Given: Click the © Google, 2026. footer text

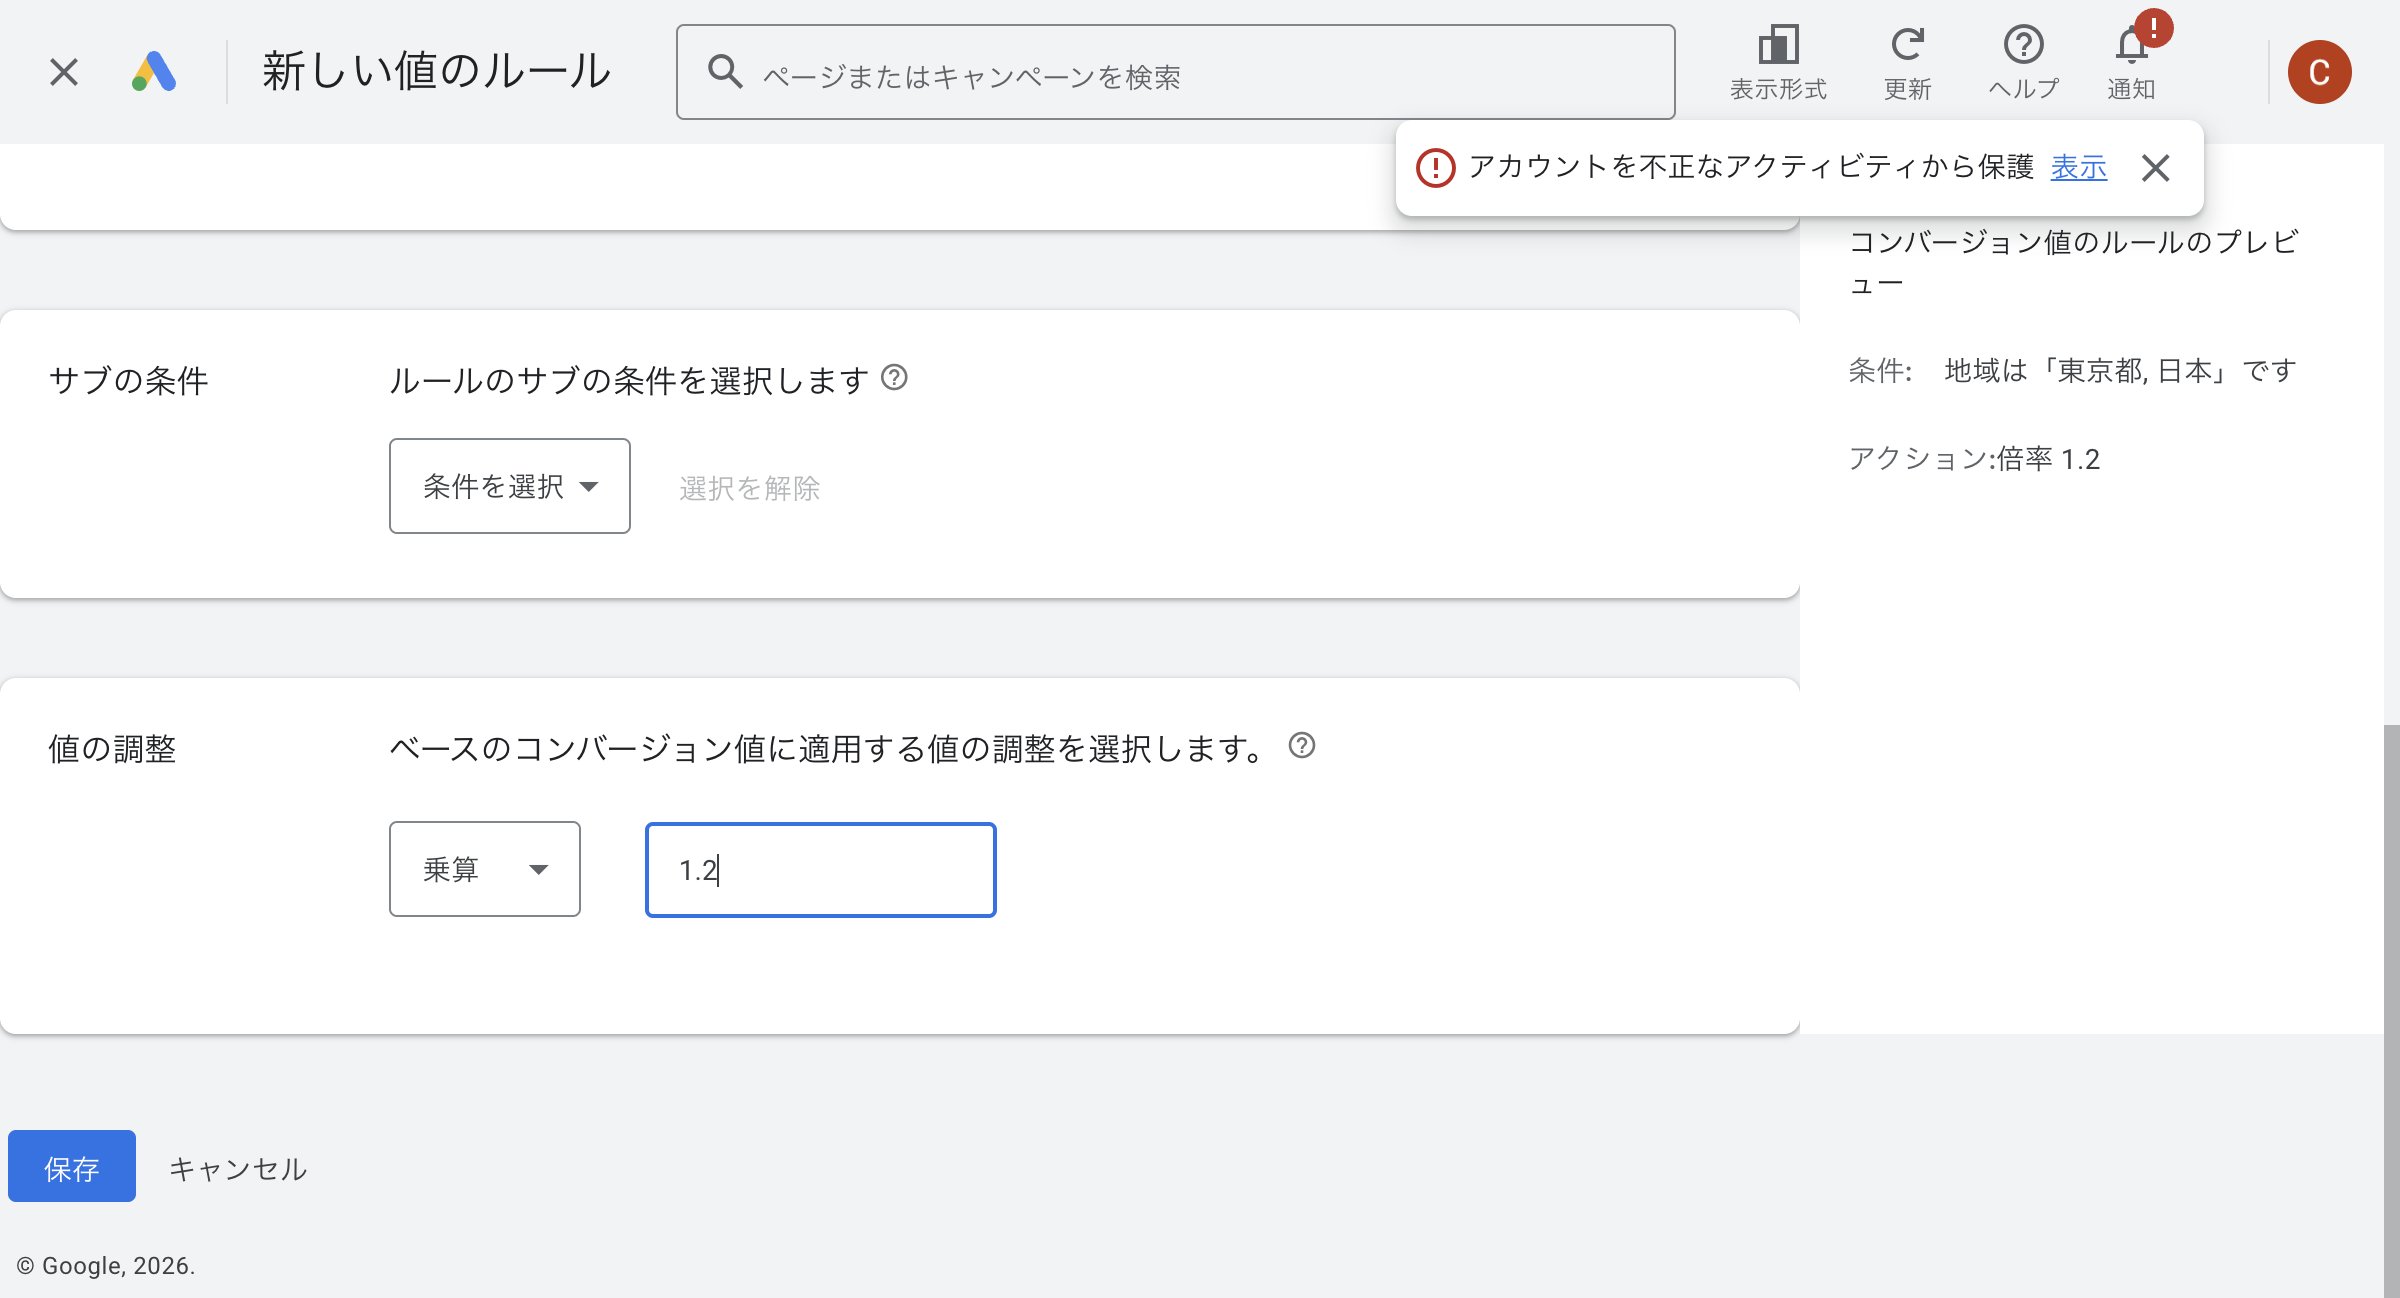Looking at the screenshot, I should click(x=106, y=1266).
